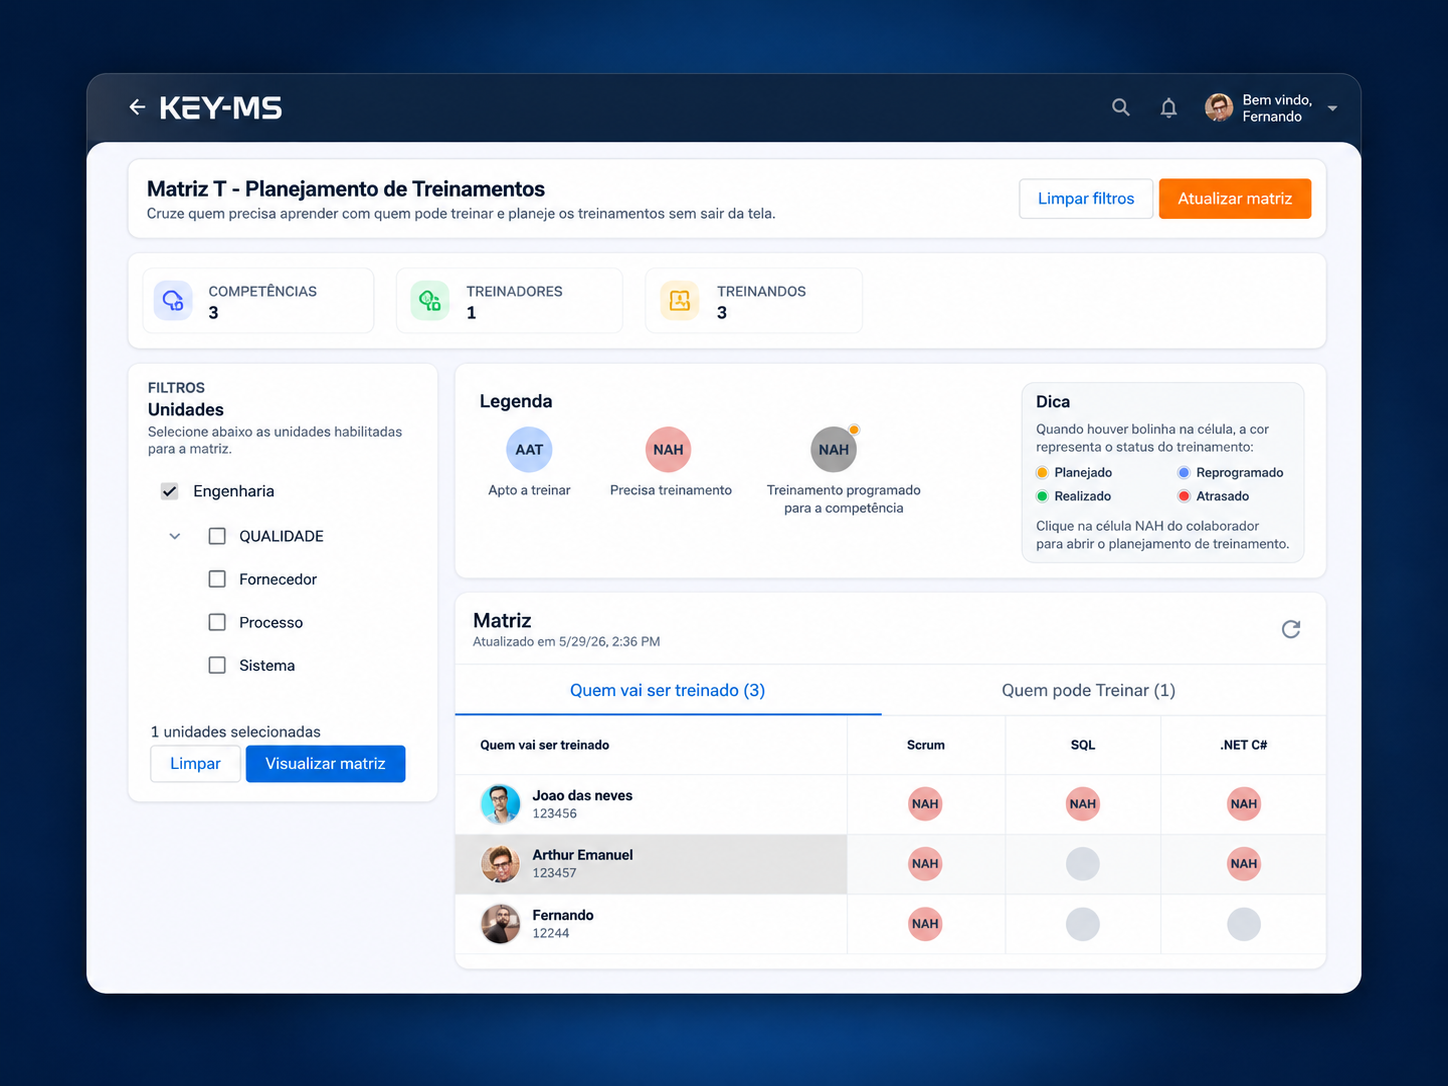Click the Realizado green status dot
1448x1086 pixels.
pyautogui.click(x=1042, y=496)
